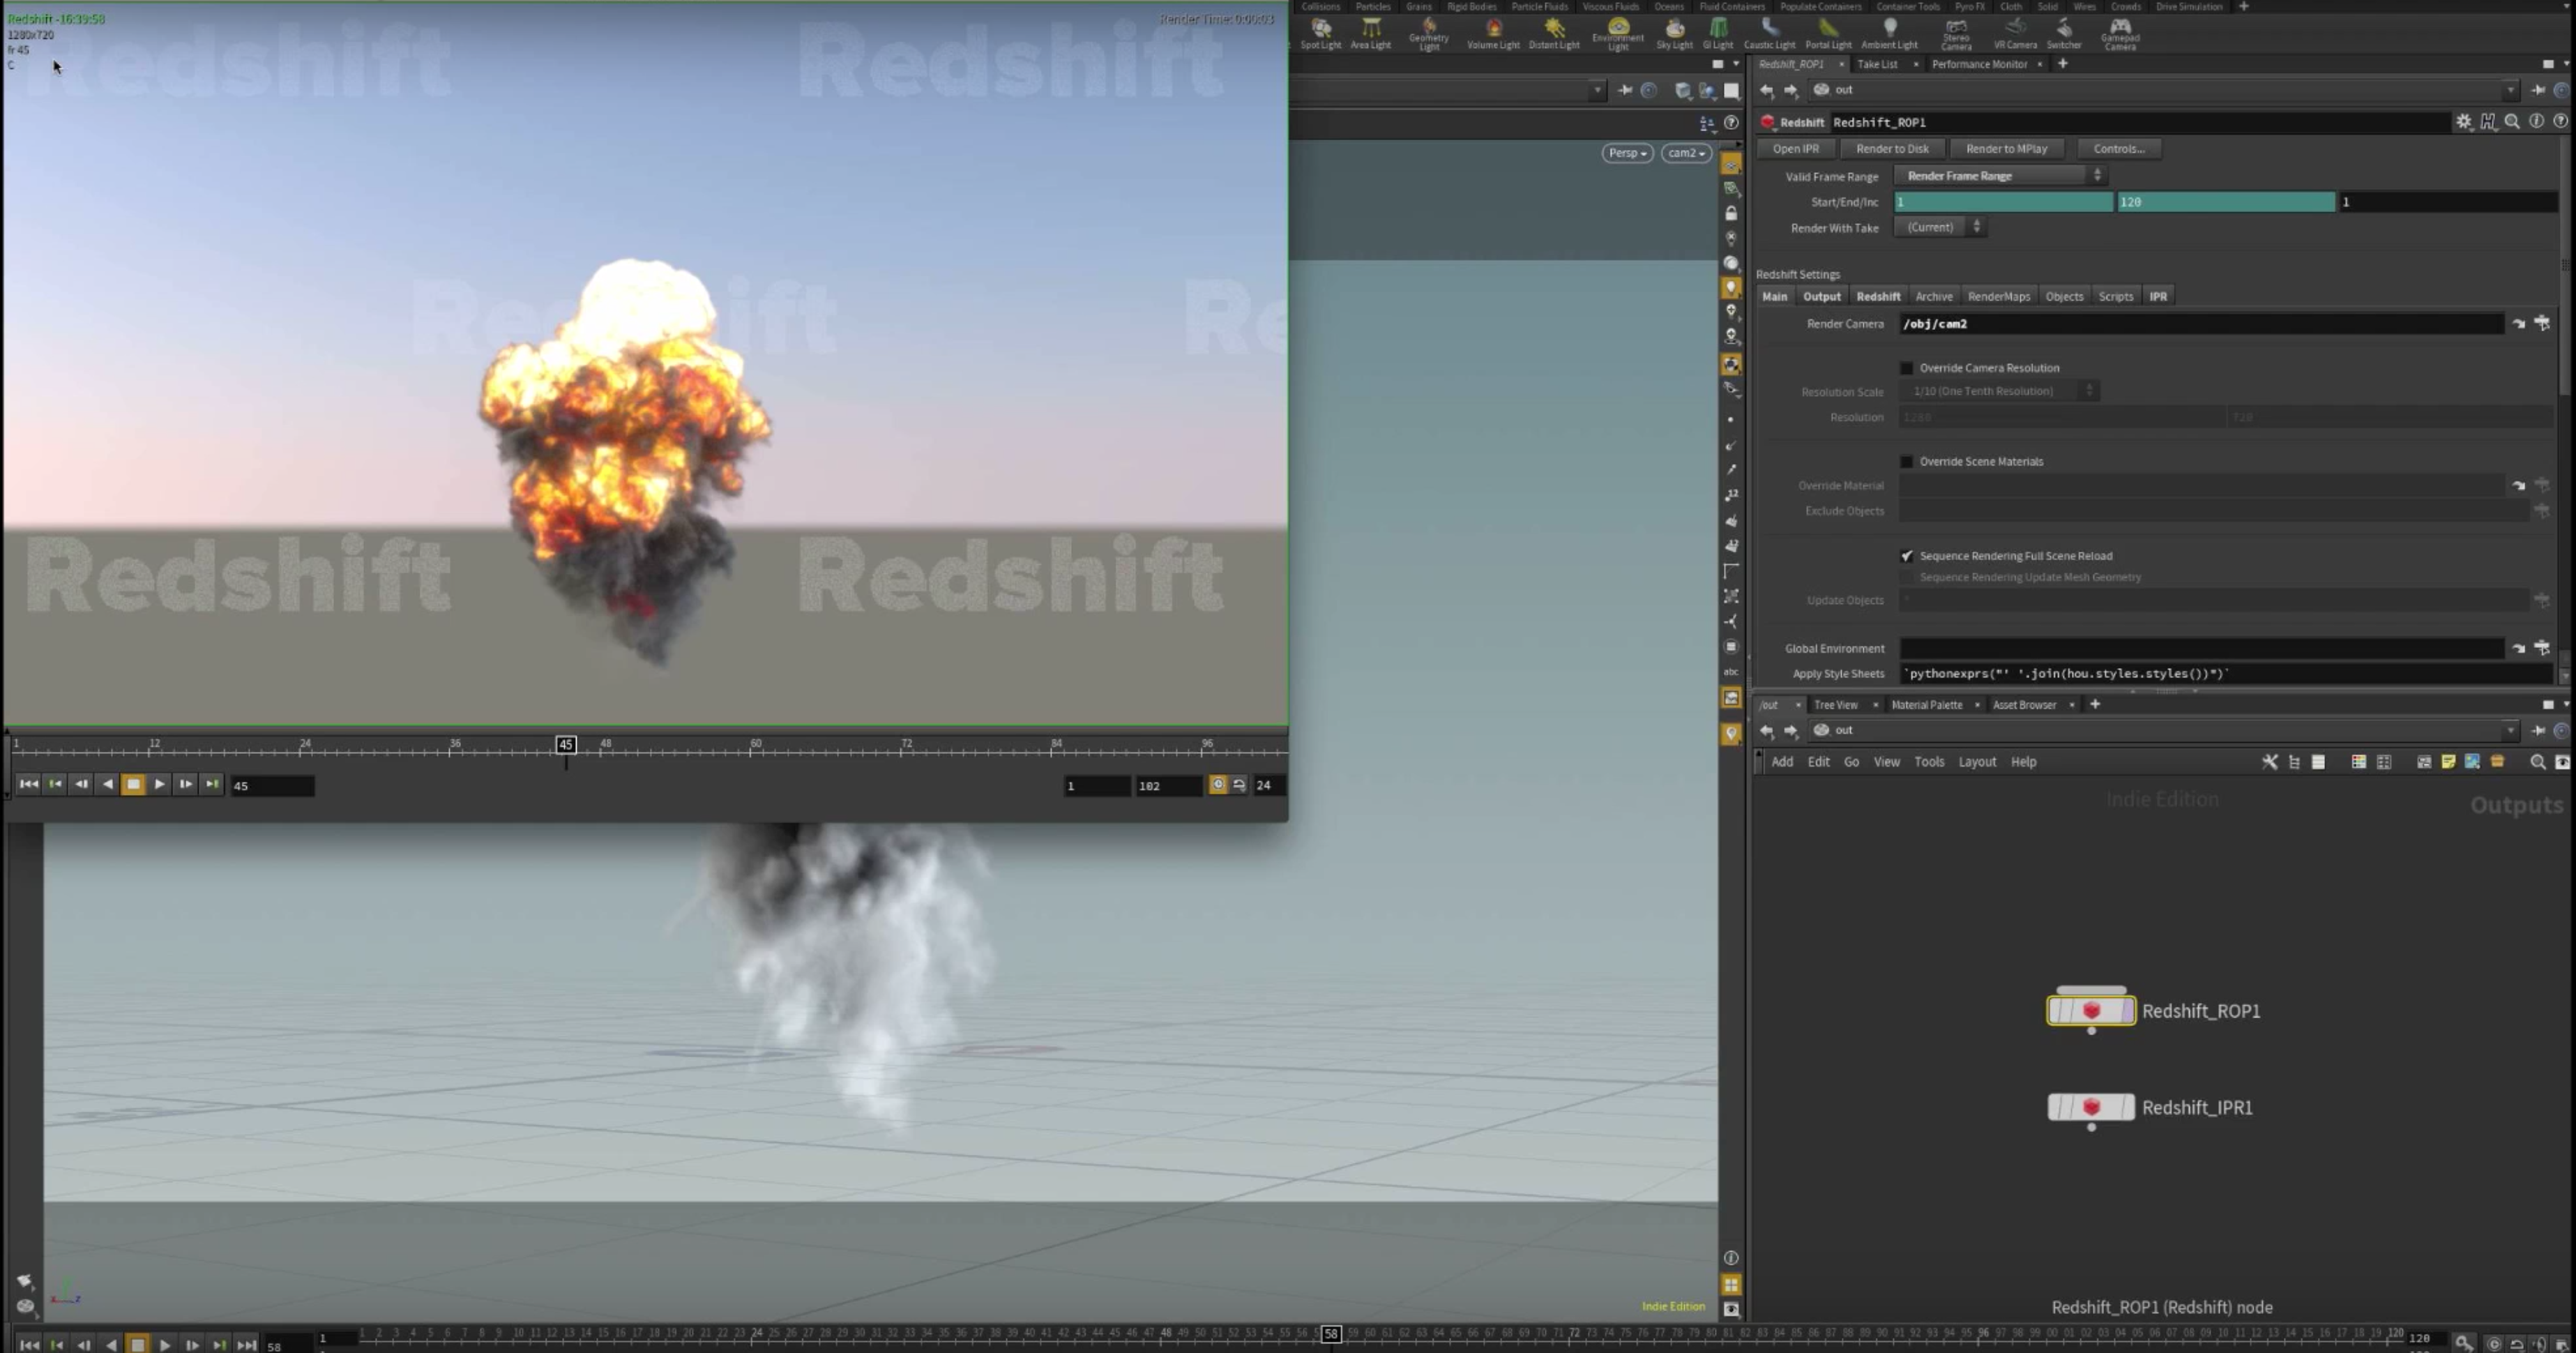2576x1353 pixels.
Task: Click the Render to MPlay button
Action: (x=2006, y=149)
